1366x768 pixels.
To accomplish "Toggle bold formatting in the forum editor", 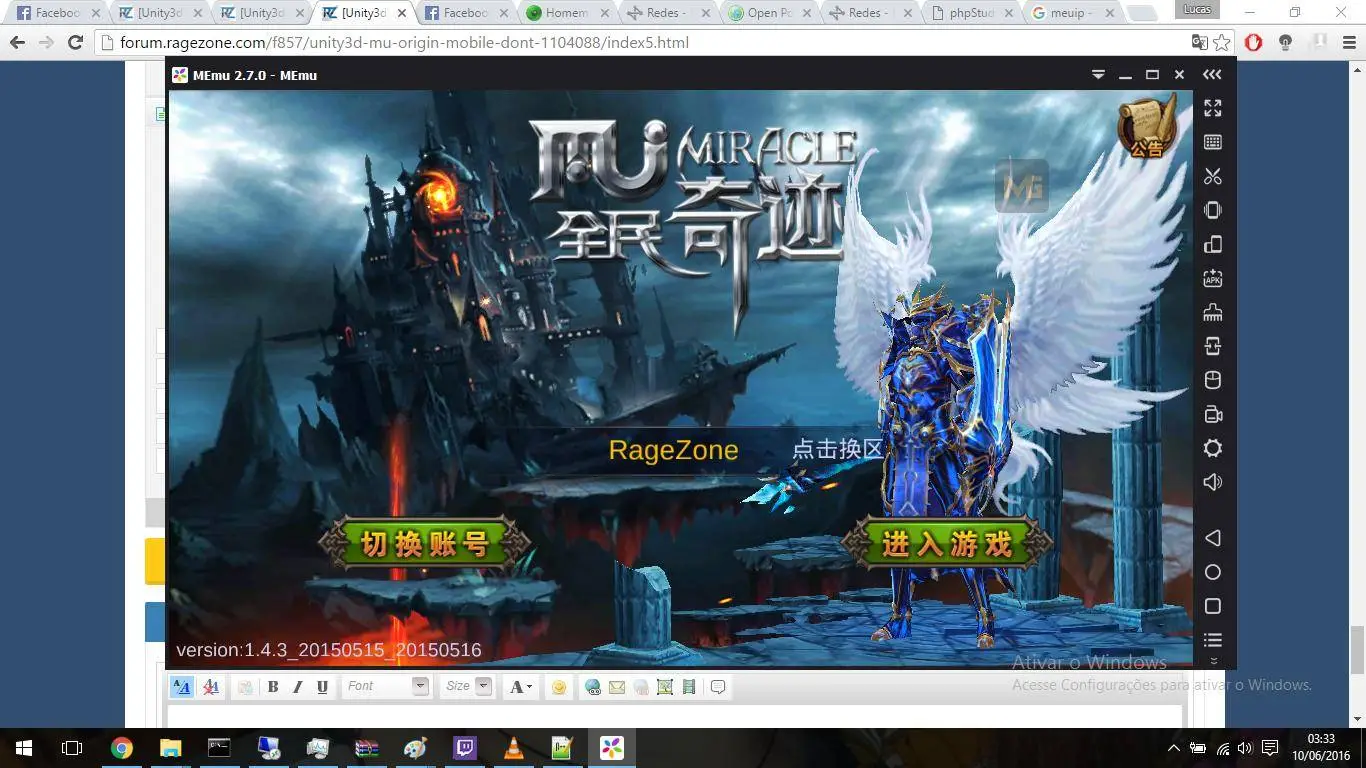I will click(273, 687).
